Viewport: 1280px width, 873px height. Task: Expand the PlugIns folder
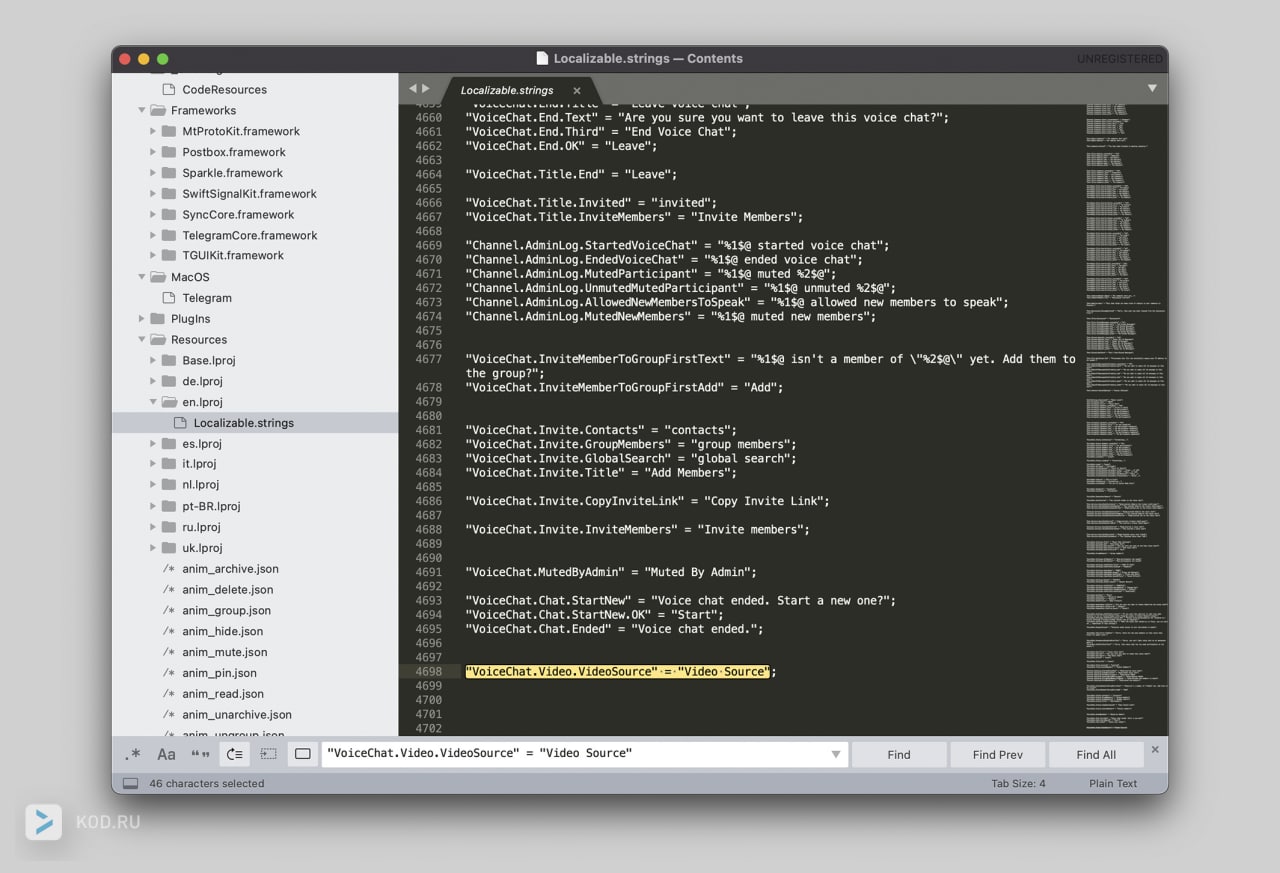pyautogui.click(x=142, y=319)
